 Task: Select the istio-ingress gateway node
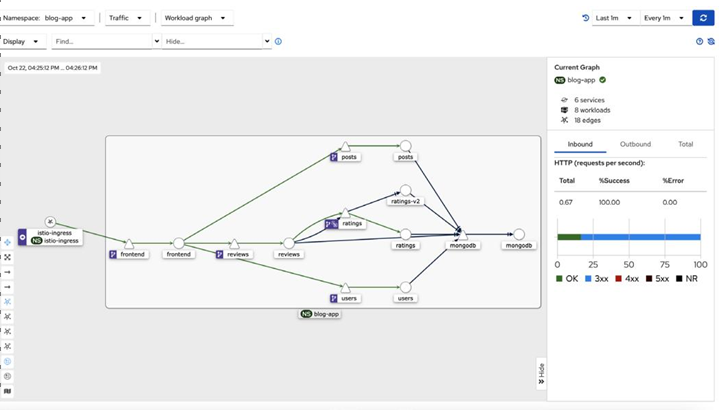51,222
